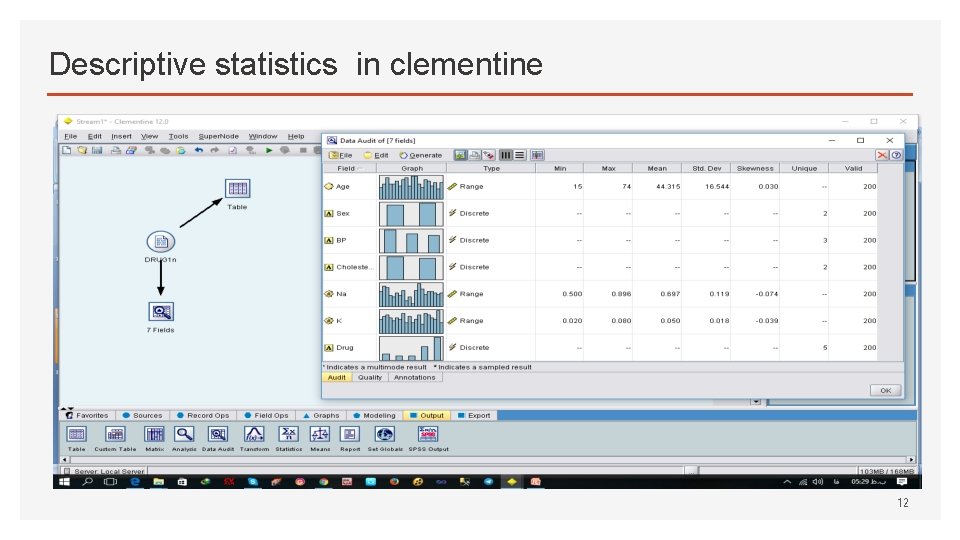Pick the Matrix node from the palette
The width and height of the screenshot is (960, 540).
click(154, 434)
